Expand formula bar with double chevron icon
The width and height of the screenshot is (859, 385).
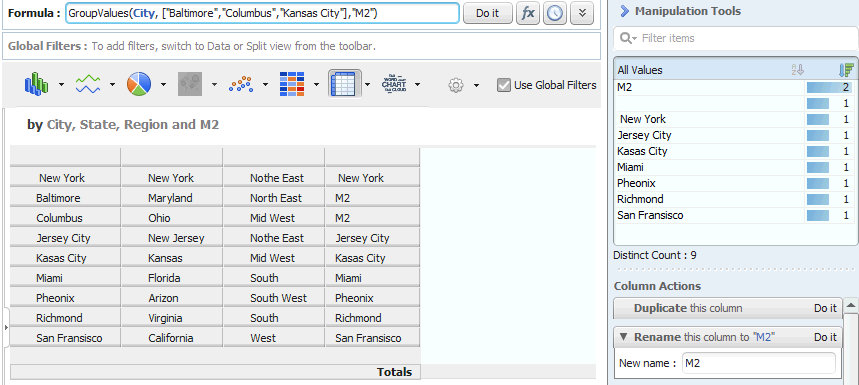click(x=582, y=13)
